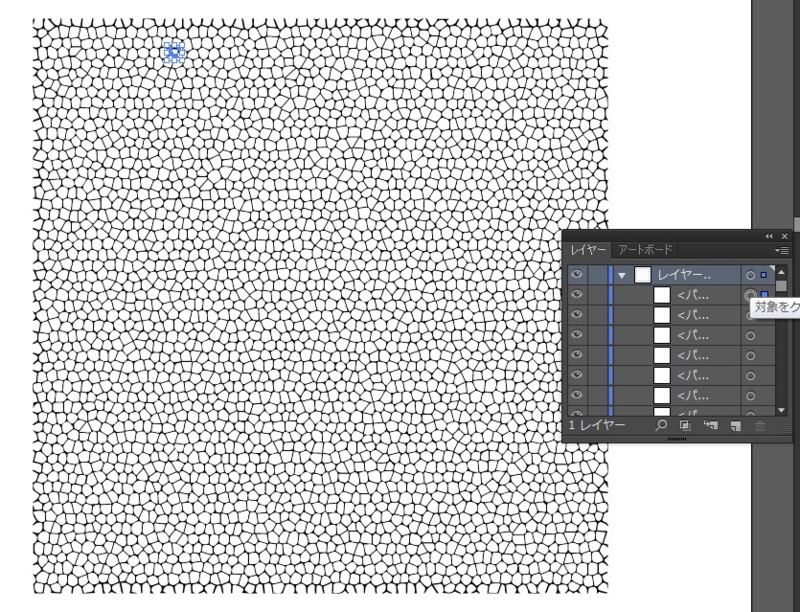Click blue selection square on レイヤー row
The height and width of the screenshot is (612, 800).
tap(764, 275)
